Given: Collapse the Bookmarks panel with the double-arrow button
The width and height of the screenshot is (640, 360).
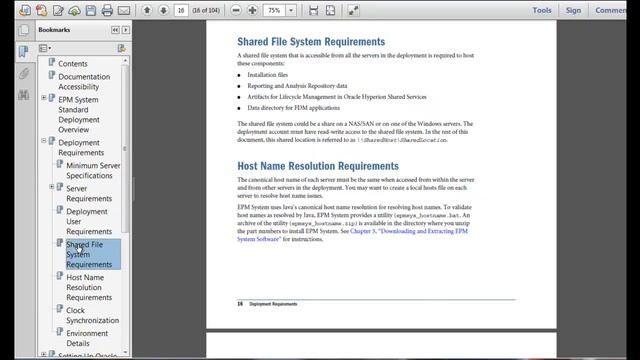Looking at the screenshot, I should pos(115,30).
